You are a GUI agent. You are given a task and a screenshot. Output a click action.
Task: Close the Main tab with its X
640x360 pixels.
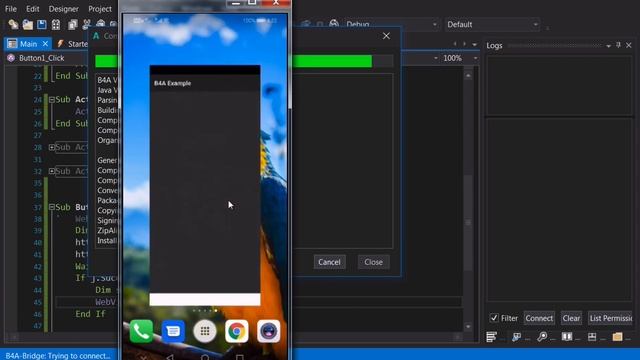point(45,44)
